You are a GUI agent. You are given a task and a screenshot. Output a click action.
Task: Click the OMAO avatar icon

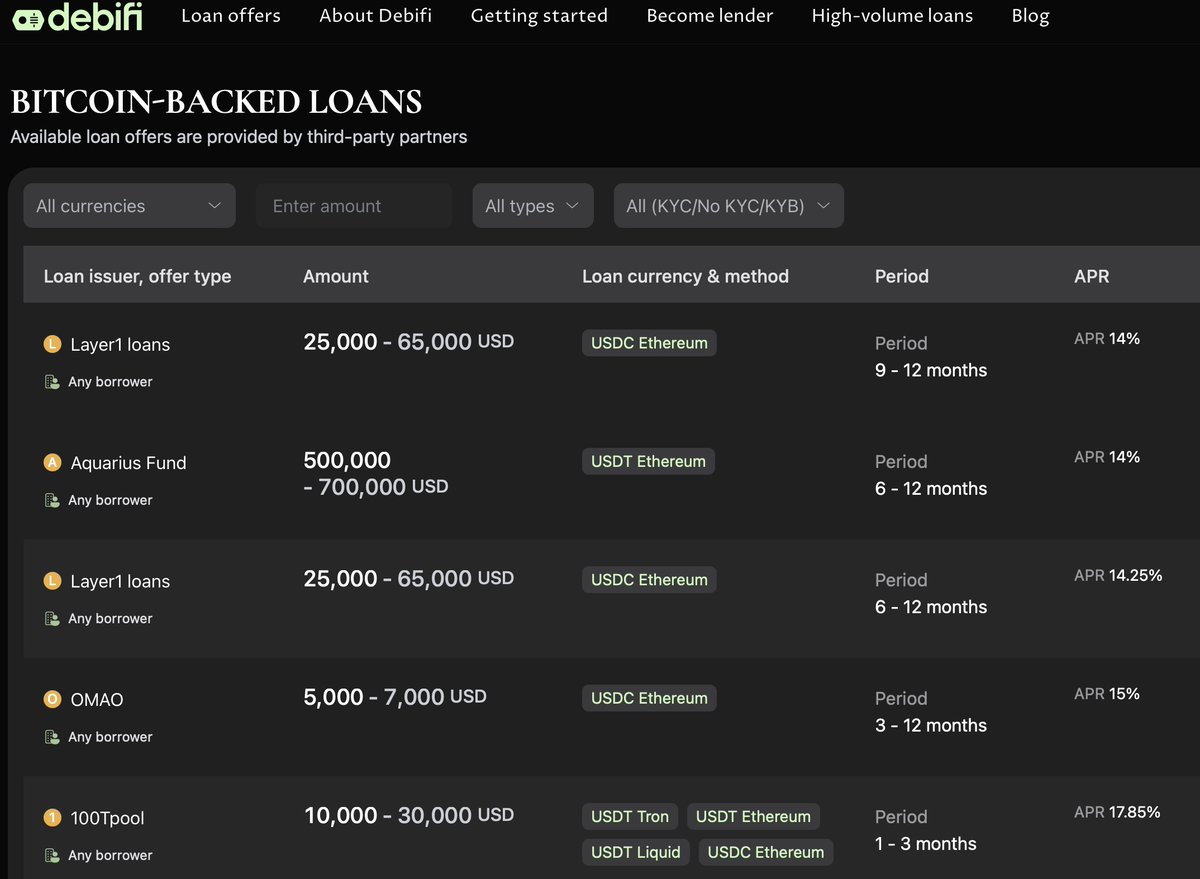53,700
